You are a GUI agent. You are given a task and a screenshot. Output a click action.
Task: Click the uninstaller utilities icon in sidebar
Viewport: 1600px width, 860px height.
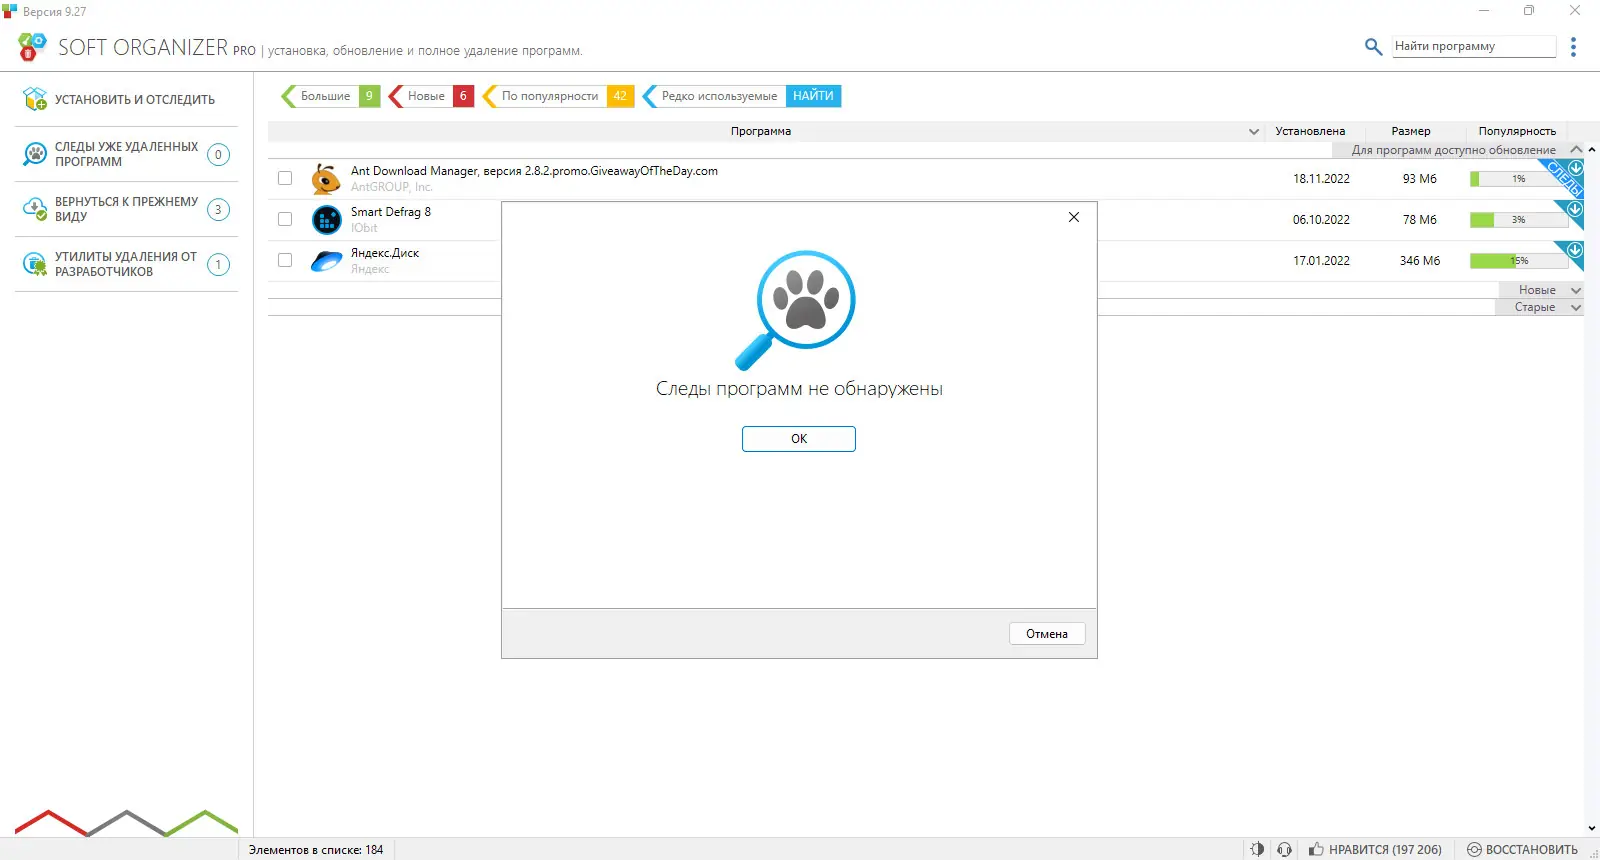coord(35,264)
